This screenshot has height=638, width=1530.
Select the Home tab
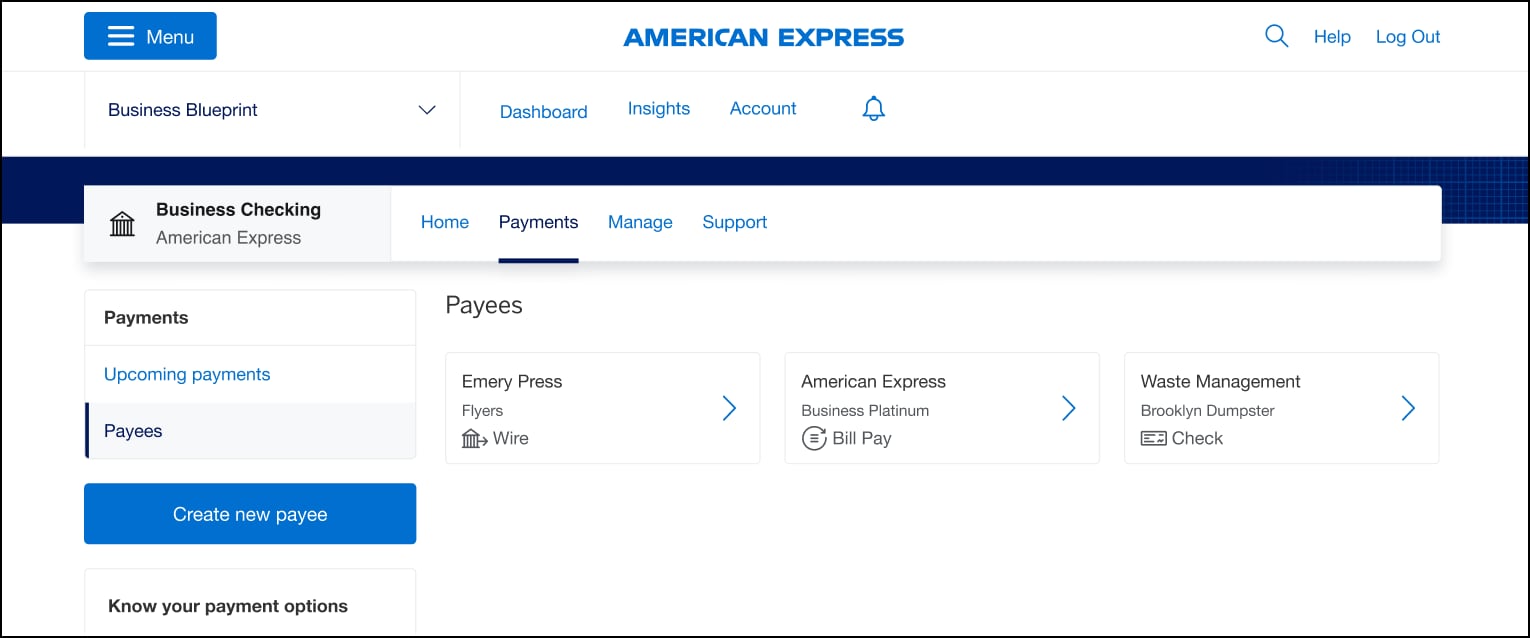[x=445, y=222]
